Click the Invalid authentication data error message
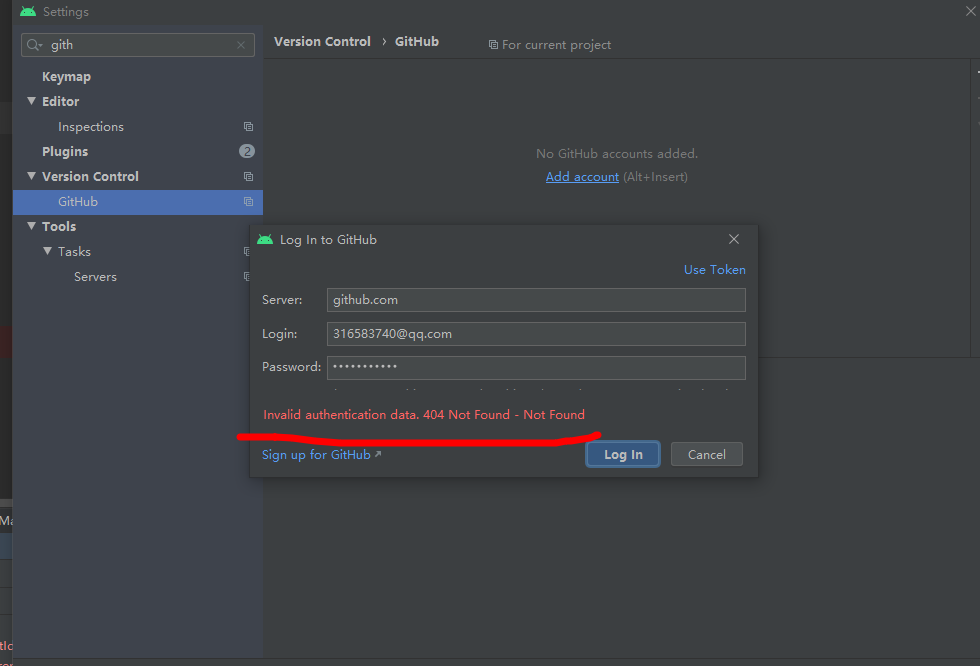Viewport: 980px width, 666px height. [x=424, y=415]
